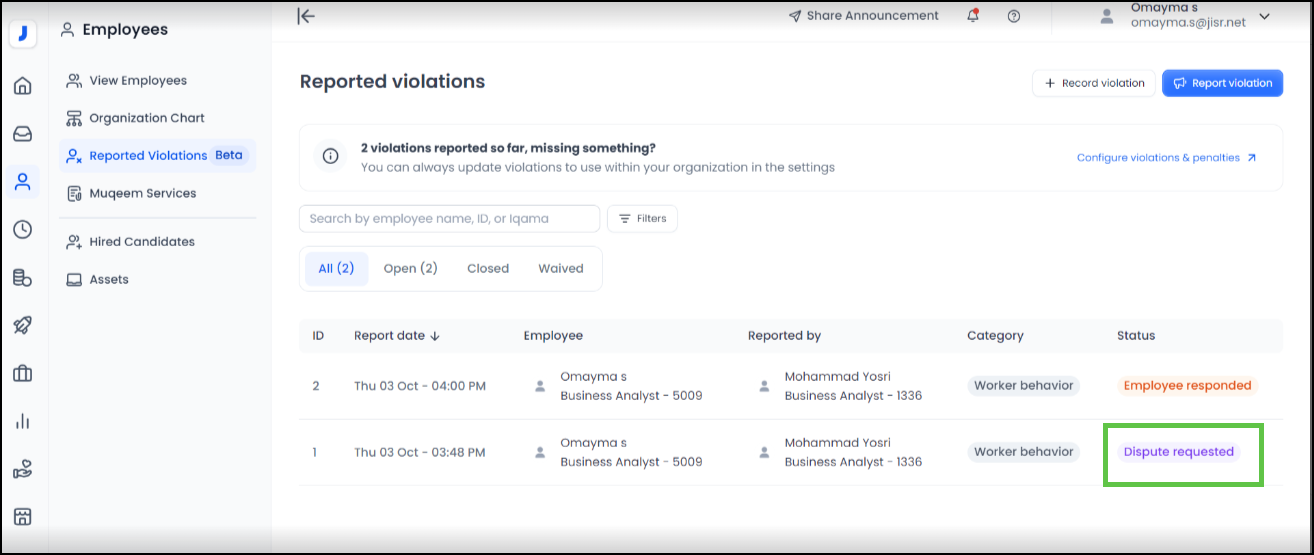Click the home icon in left rail
1314x555 pixels.
(x=22, y=85)
